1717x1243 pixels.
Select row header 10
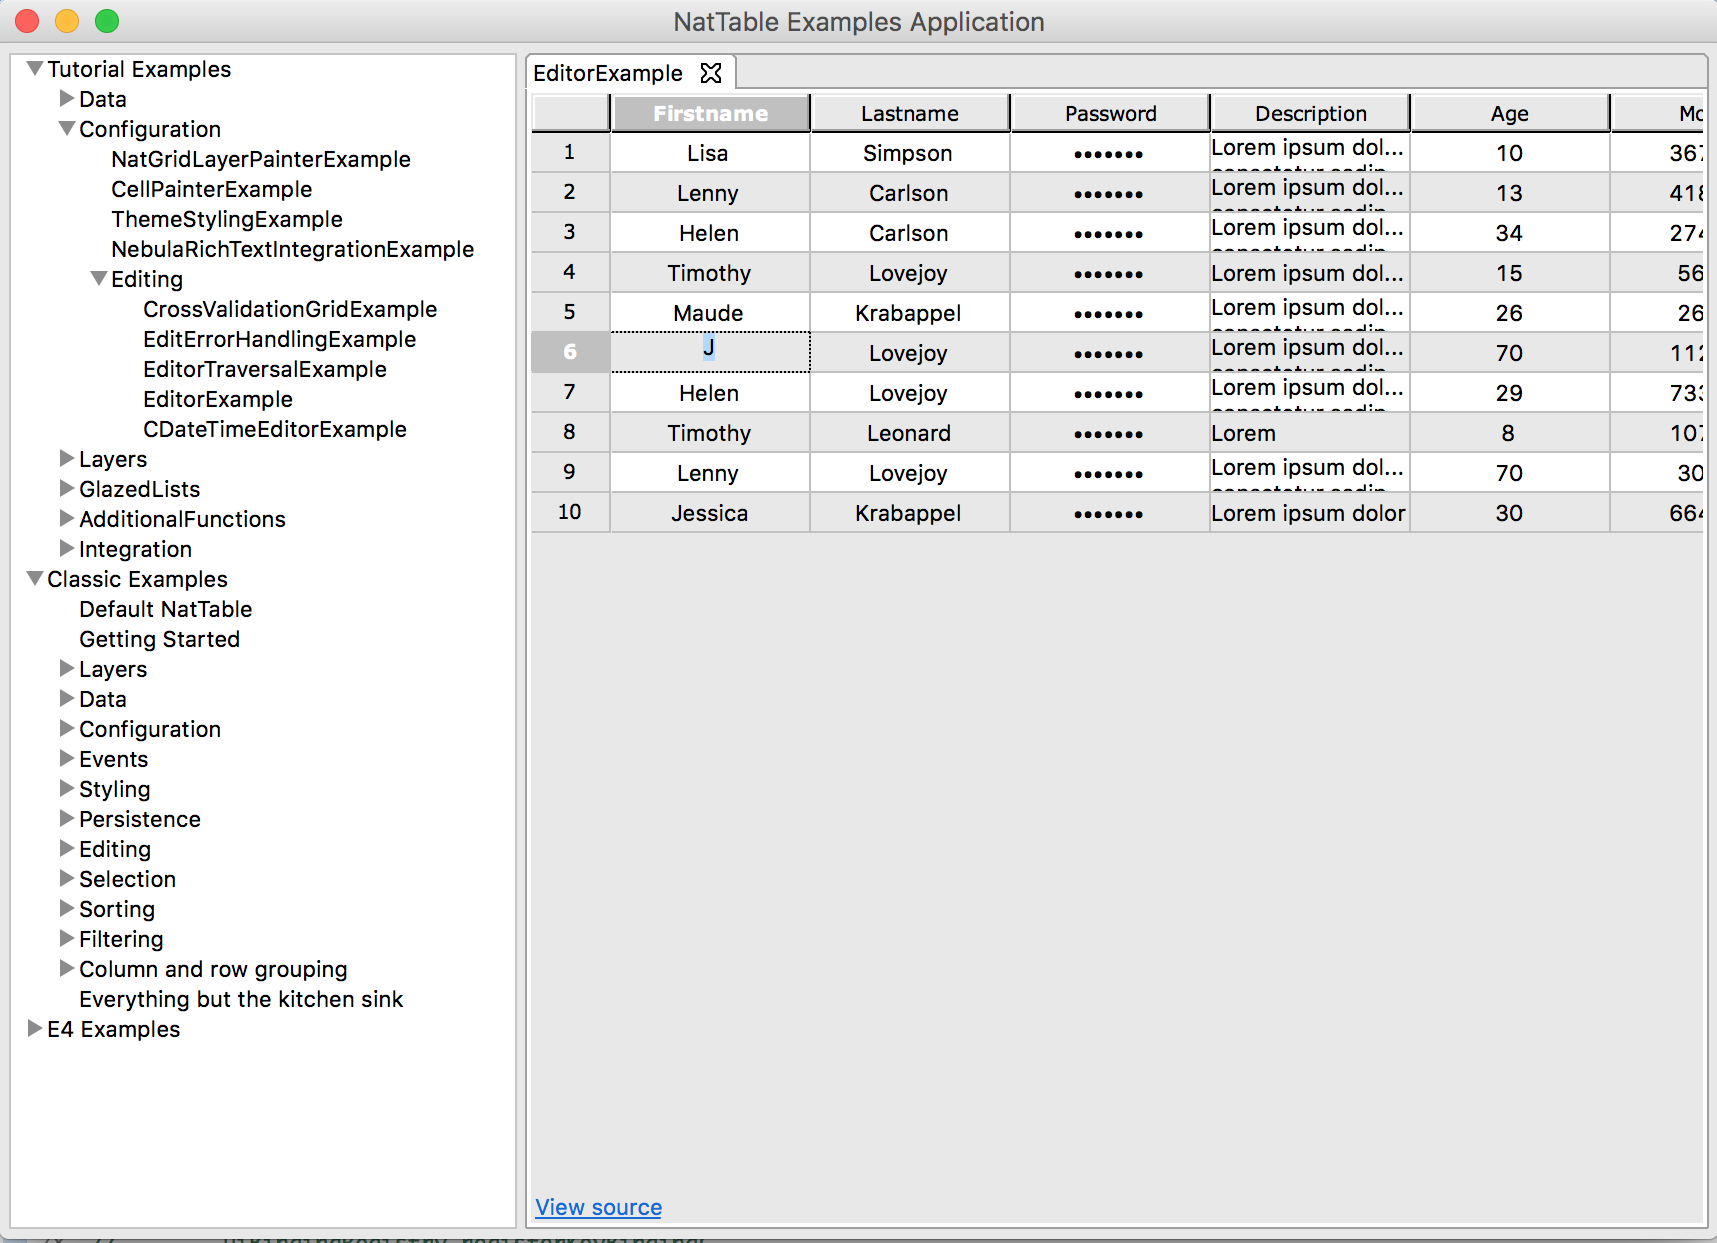570,512
